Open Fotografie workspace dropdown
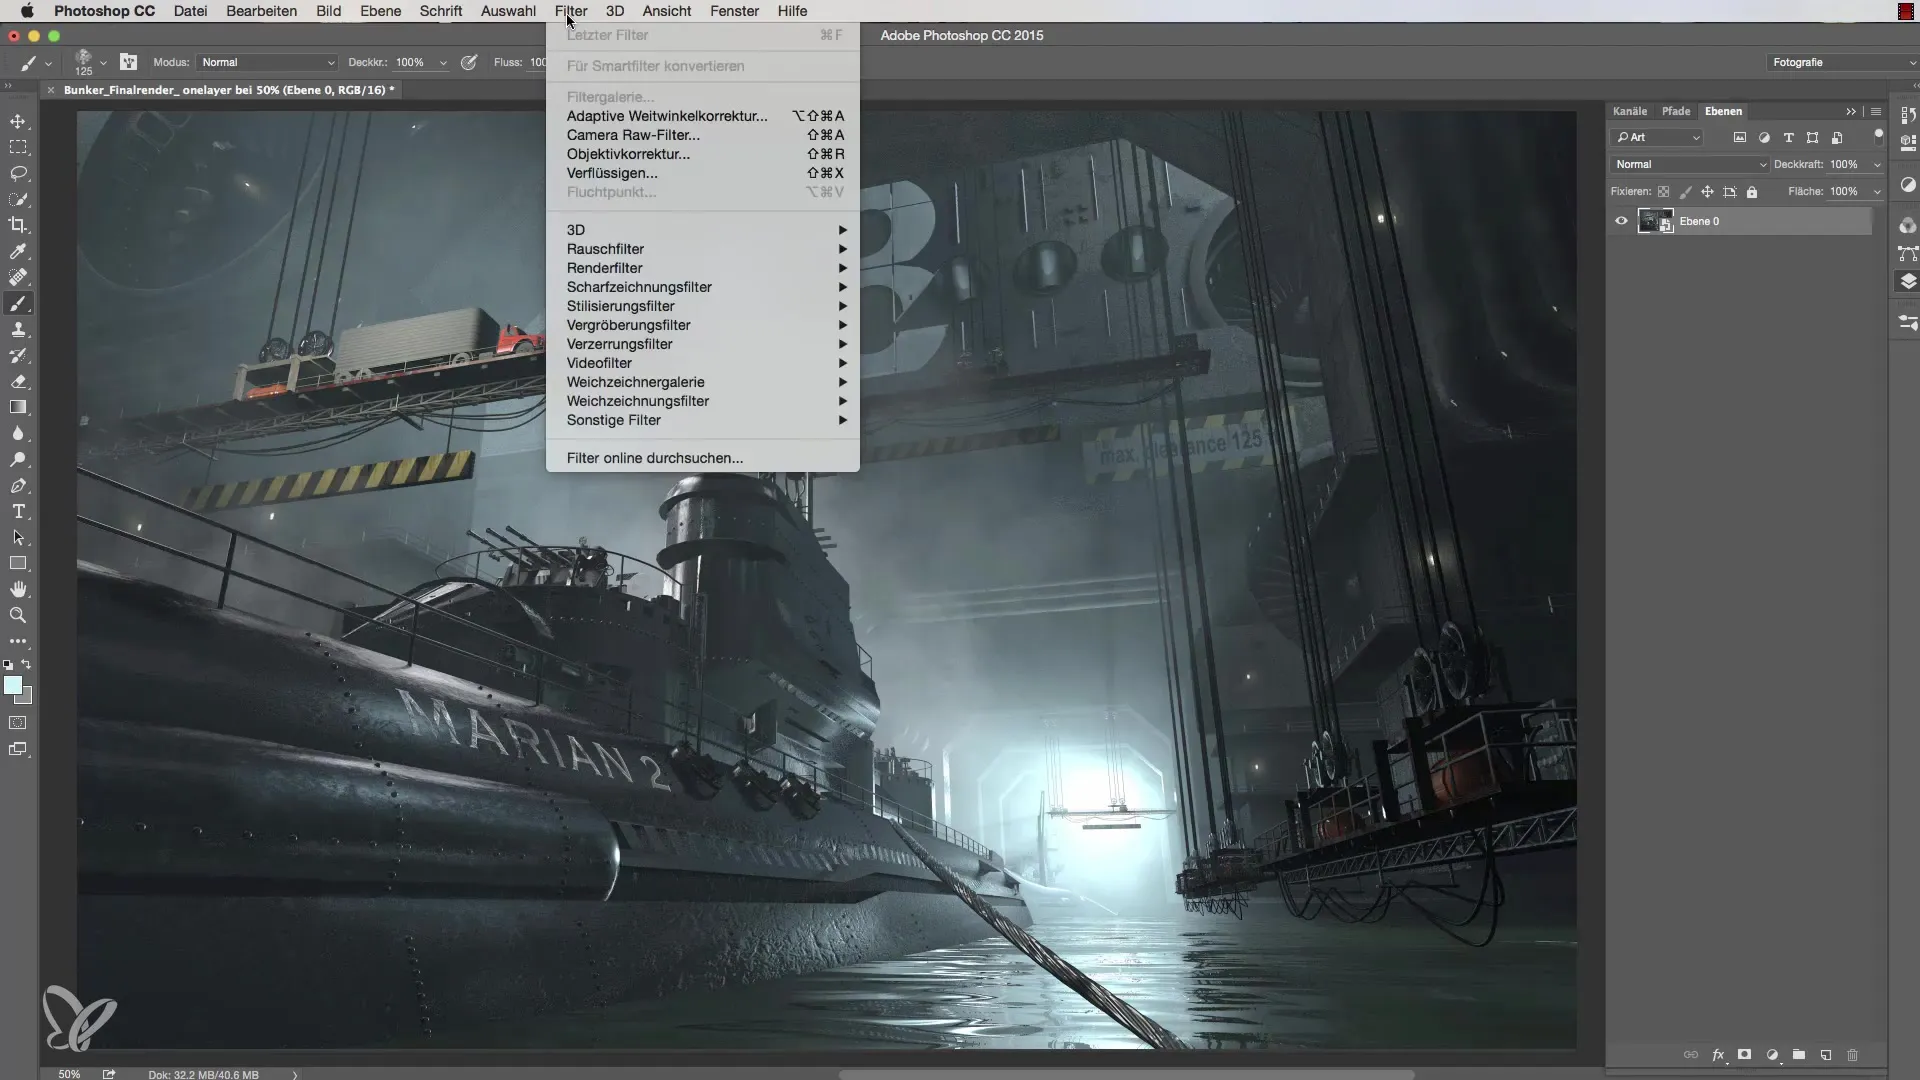1920x1080 pixels. coord(1842,62)
